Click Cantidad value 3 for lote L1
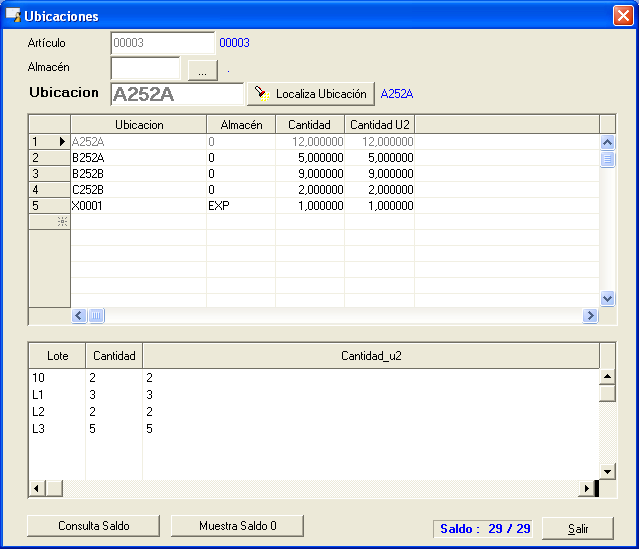This screenshot has height=549, width=639. pyautogui.click(x=93, y=395)
